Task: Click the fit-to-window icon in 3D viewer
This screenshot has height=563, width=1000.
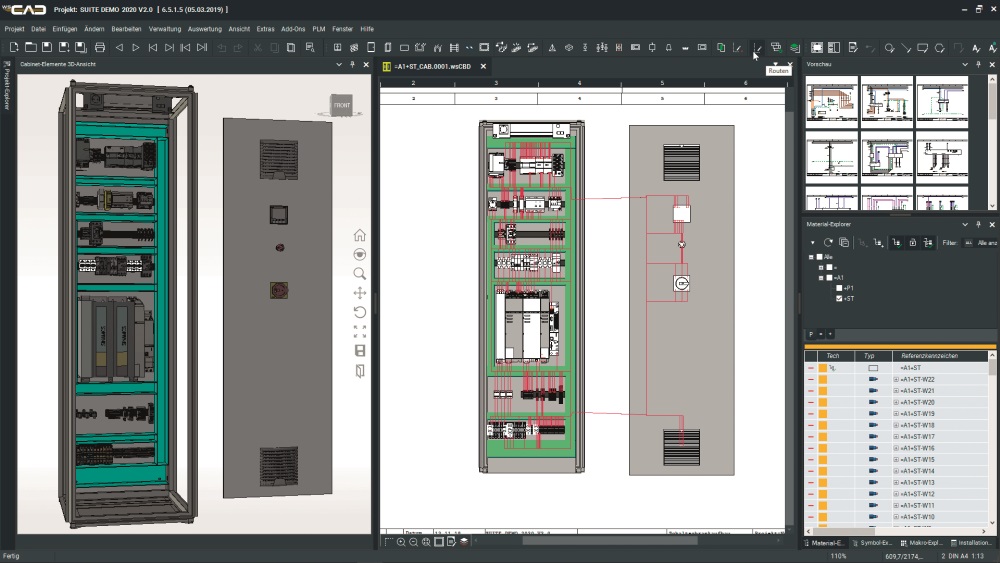Action: pyautogui.click(x=360, y=331)
